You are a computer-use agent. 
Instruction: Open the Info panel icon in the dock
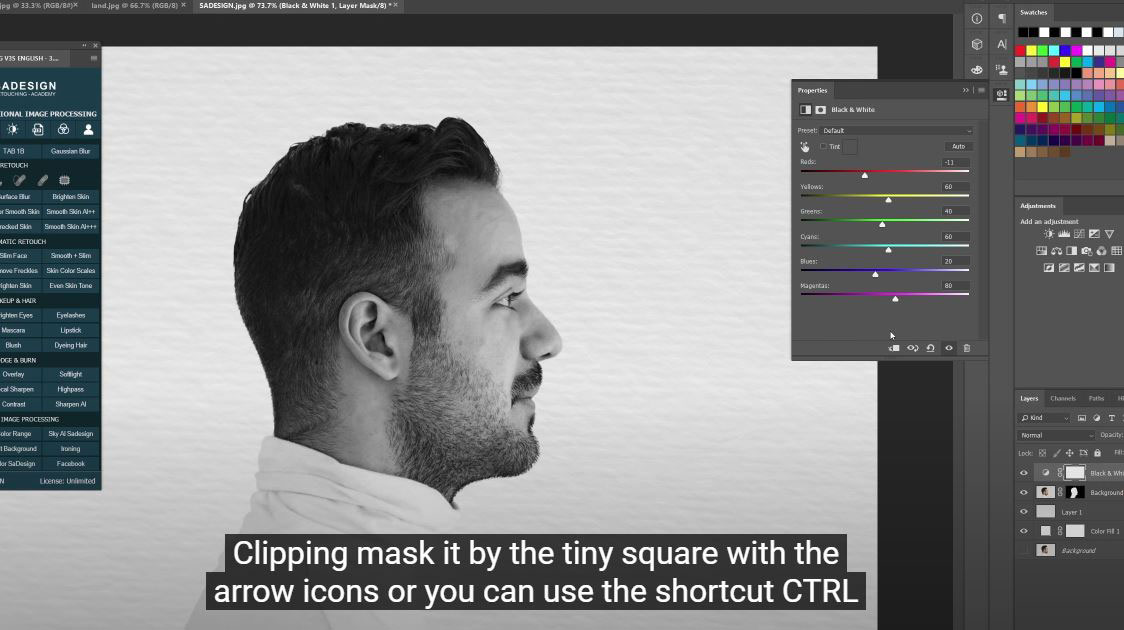click(976, 19)
